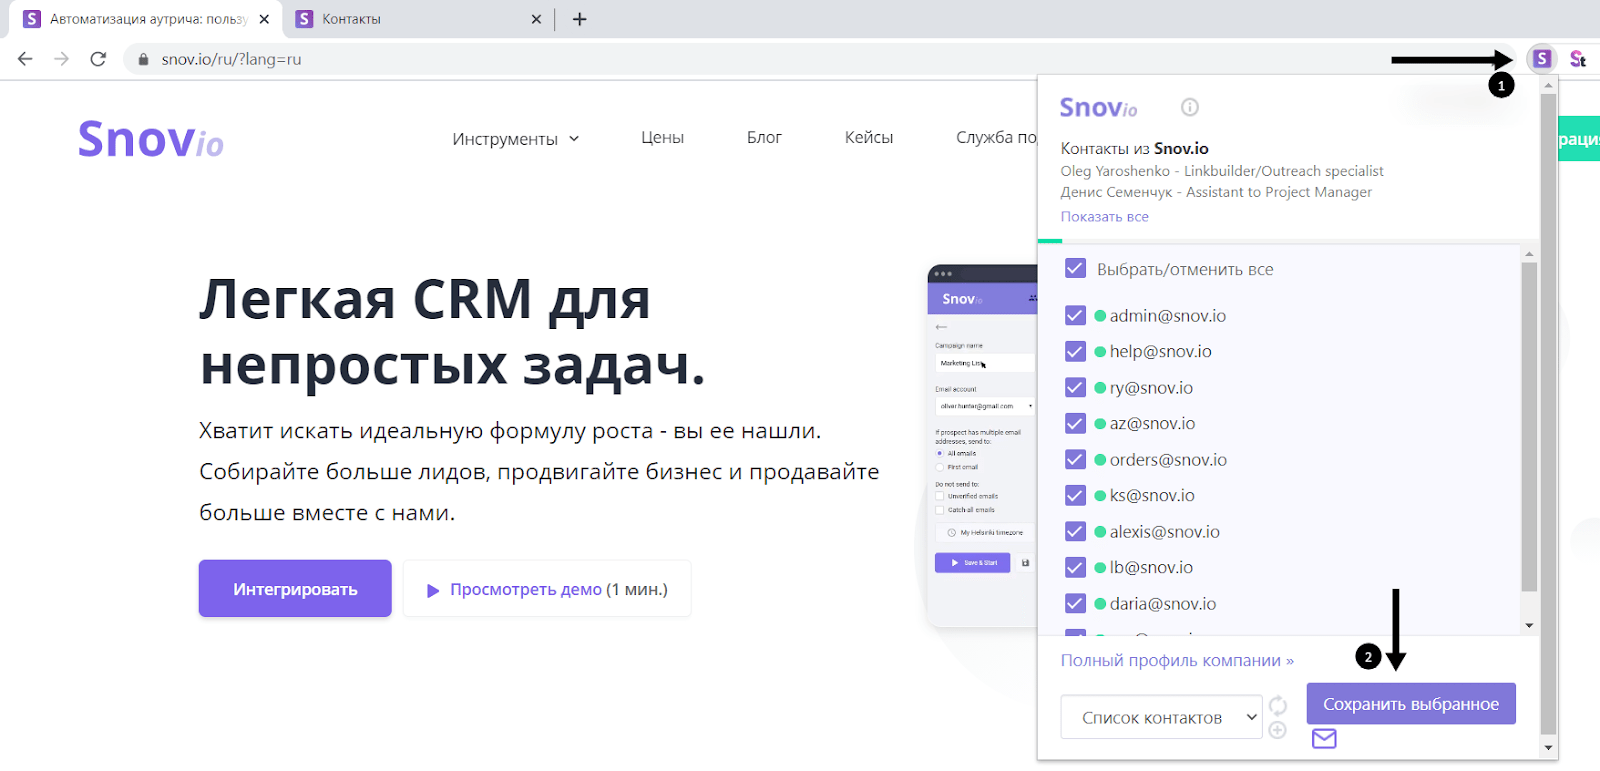The image size is (1600, 771).
Task: Switch to the Контакты browser tab
Action: [410, 19]
